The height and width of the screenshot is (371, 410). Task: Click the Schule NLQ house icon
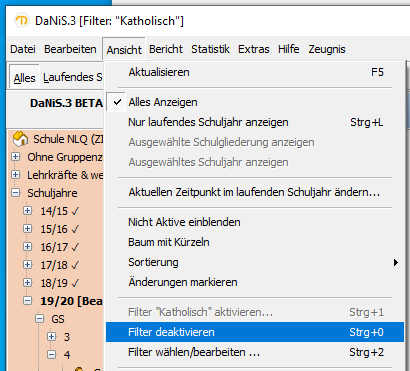tap(20, 139)
